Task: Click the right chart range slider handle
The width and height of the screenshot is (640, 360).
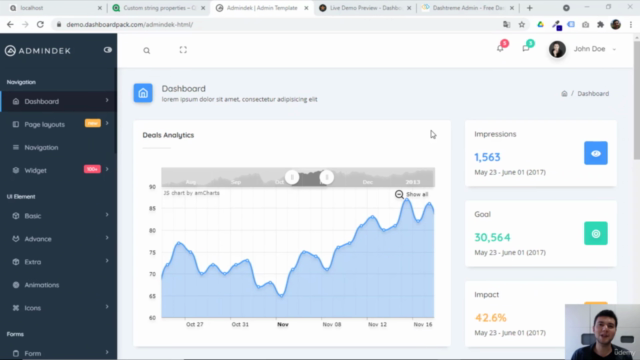Action: tap(327, 177)
